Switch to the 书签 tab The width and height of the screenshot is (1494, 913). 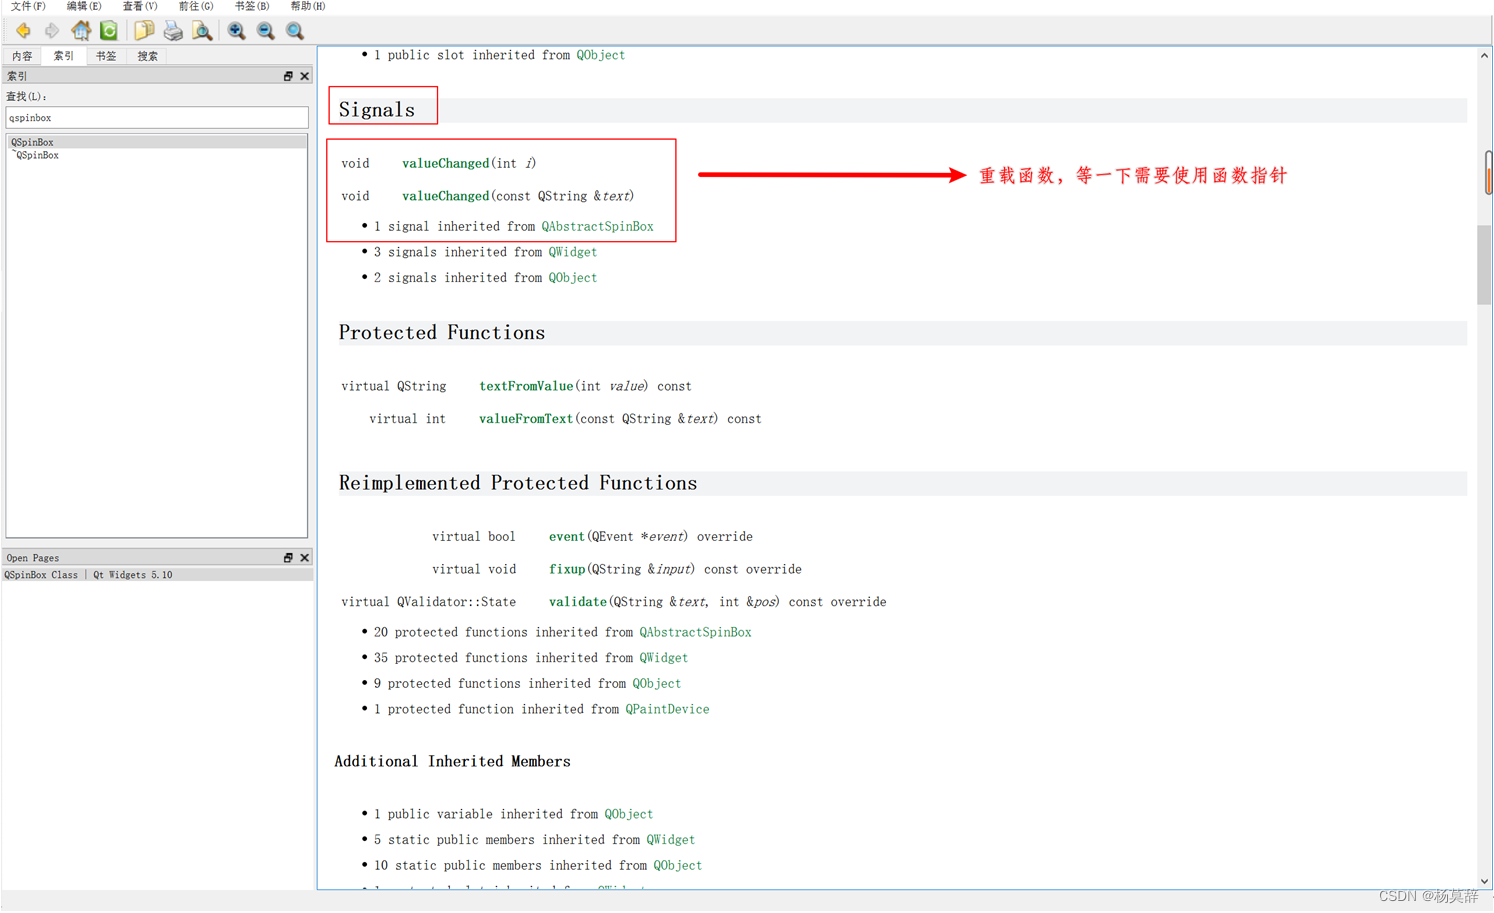pos(106,56)
